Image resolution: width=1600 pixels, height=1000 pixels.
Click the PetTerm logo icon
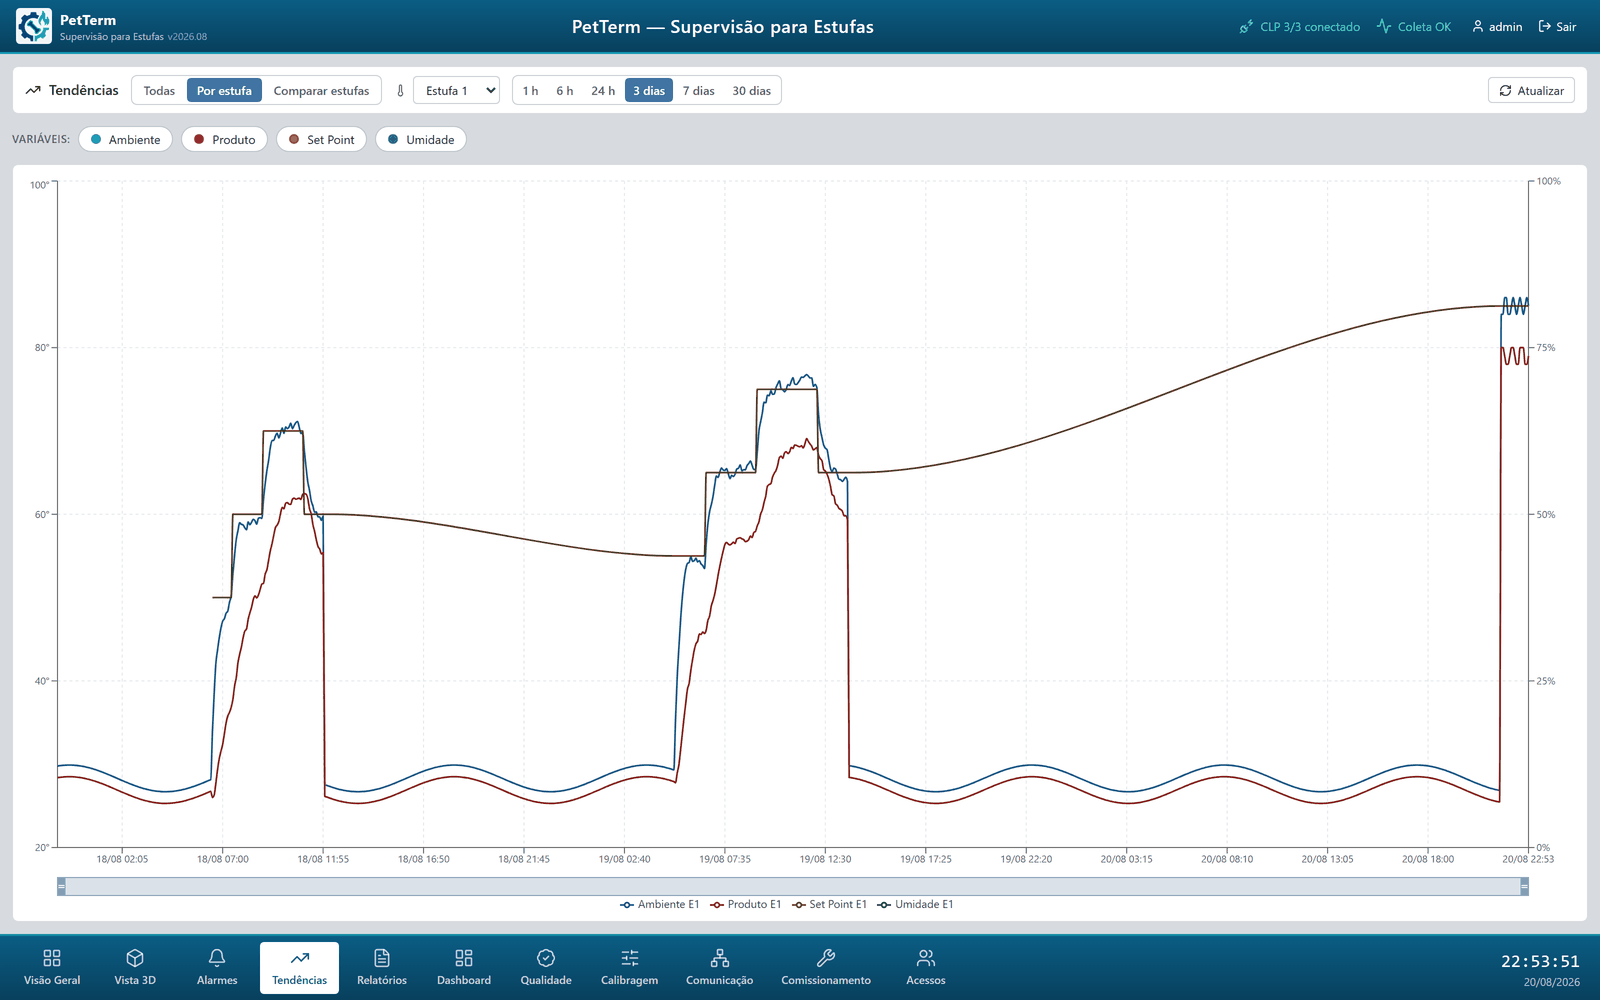click(x=34, y=26)
